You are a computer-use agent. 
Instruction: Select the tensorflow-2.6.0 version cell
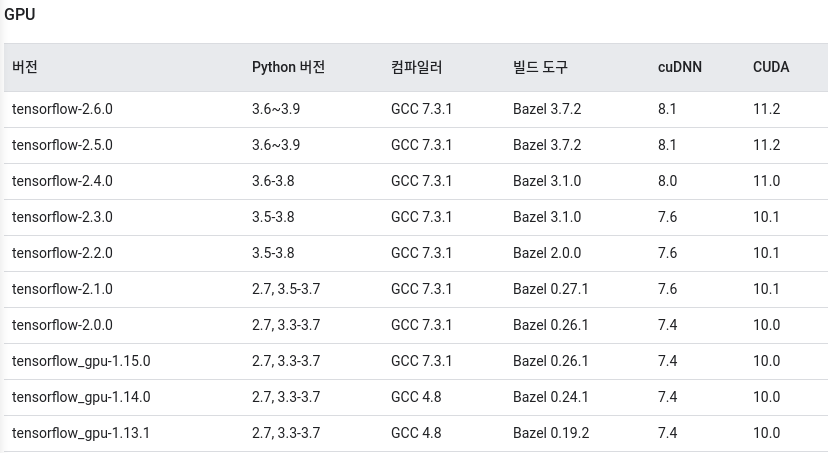[62, 109]
